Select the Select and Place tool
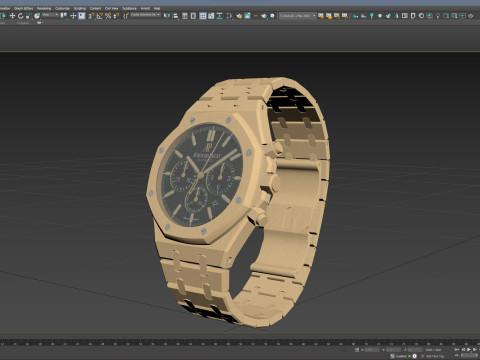 click(37, 16)
